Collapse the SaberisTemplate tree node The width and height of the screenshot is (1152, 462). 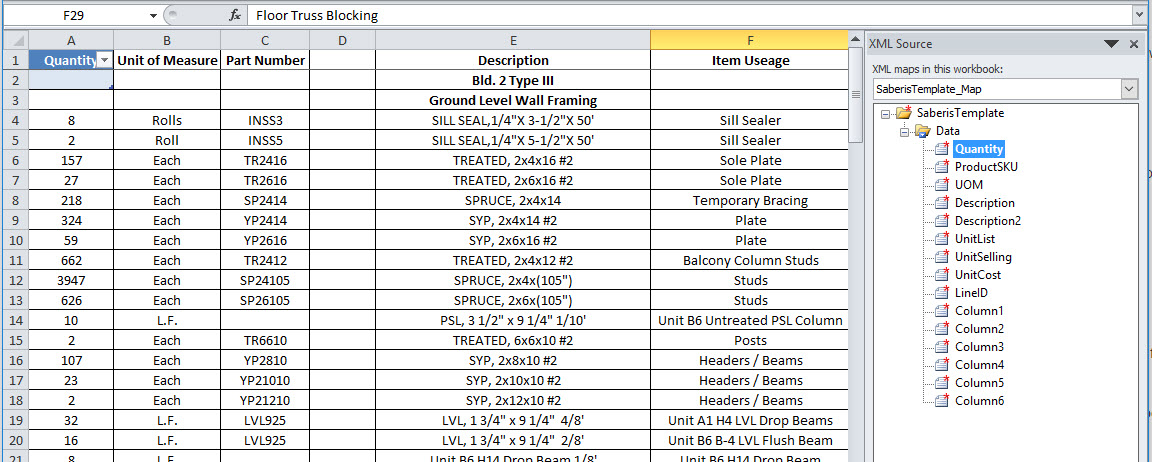[886, 113]
